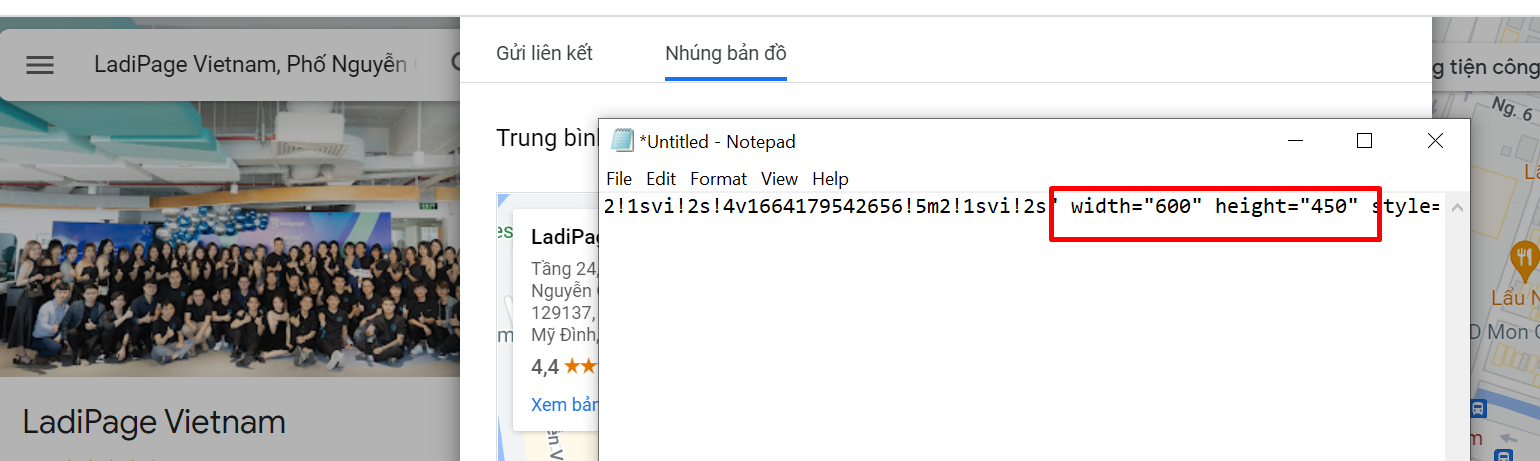Open the Help menu in Notepad

point(830,179)
